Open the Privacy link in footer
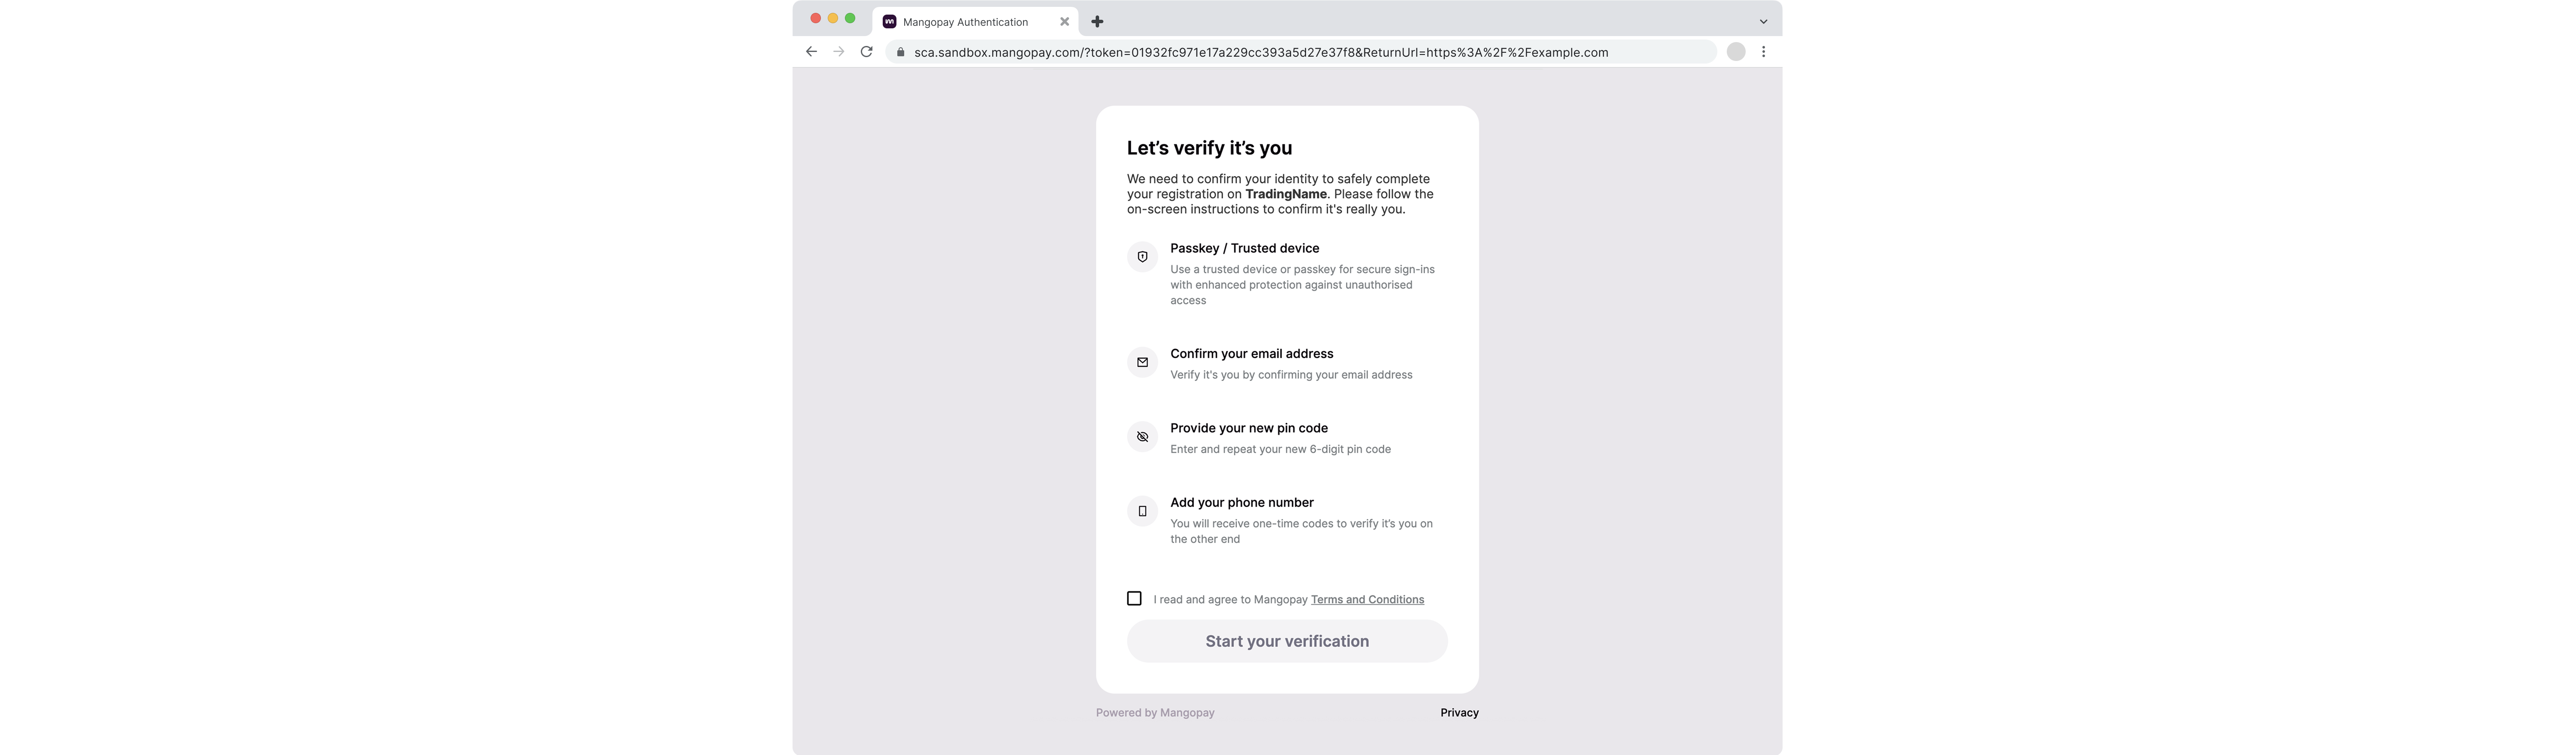2576x755 pixels. [x=1459, y=713]
